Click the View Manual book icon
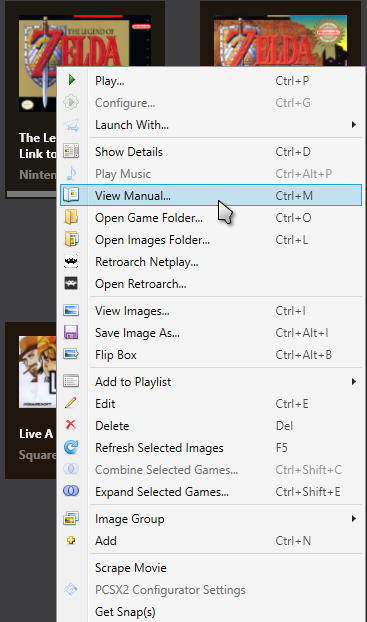Screen dimensions: 367x622 click(71, 195)
